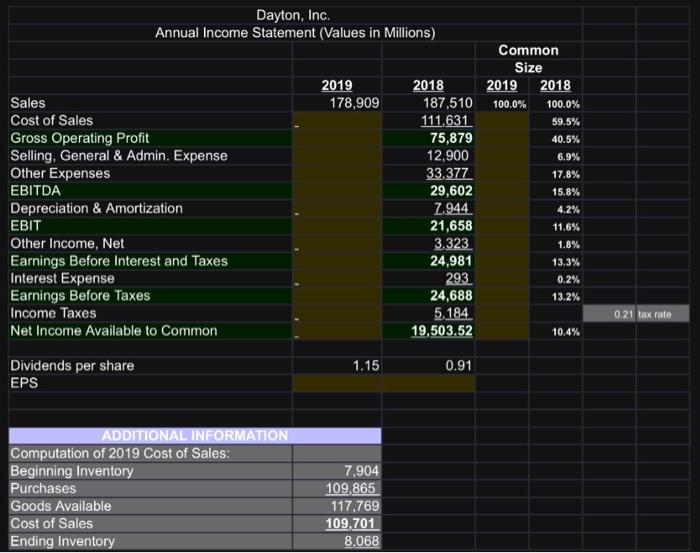Click the 'EBIT' row label
The width and height of the screenshot is (700, 553).
coord(26,226)
